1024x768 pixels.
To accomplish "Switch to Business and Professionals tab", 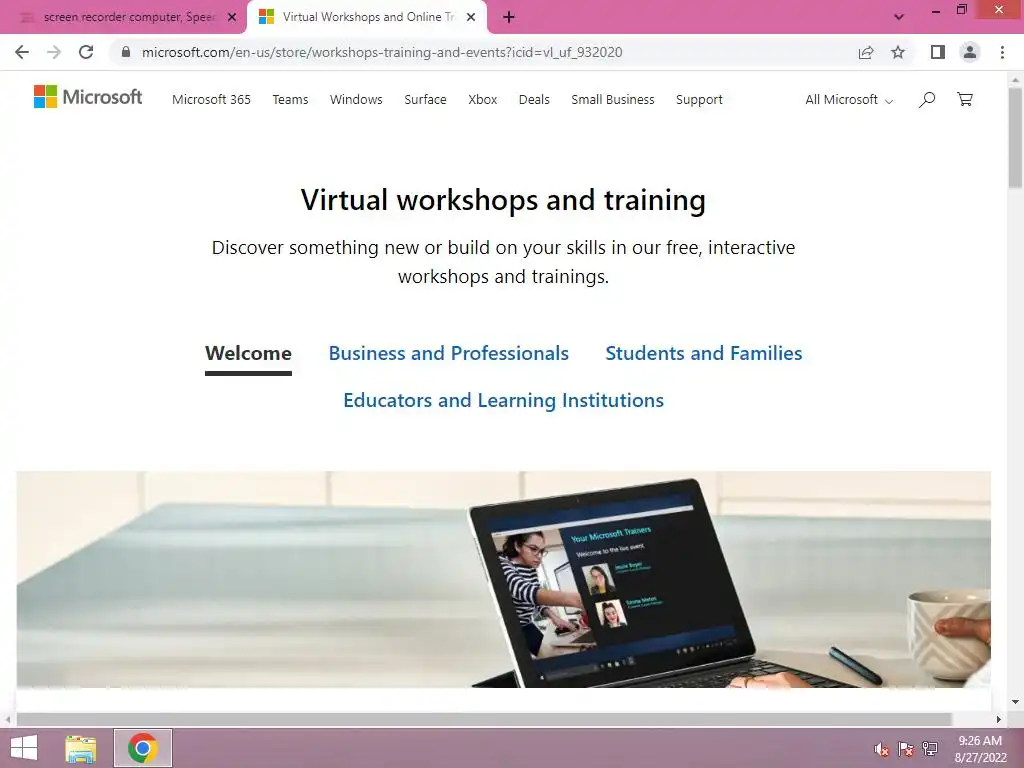I will tap(449, 353).
